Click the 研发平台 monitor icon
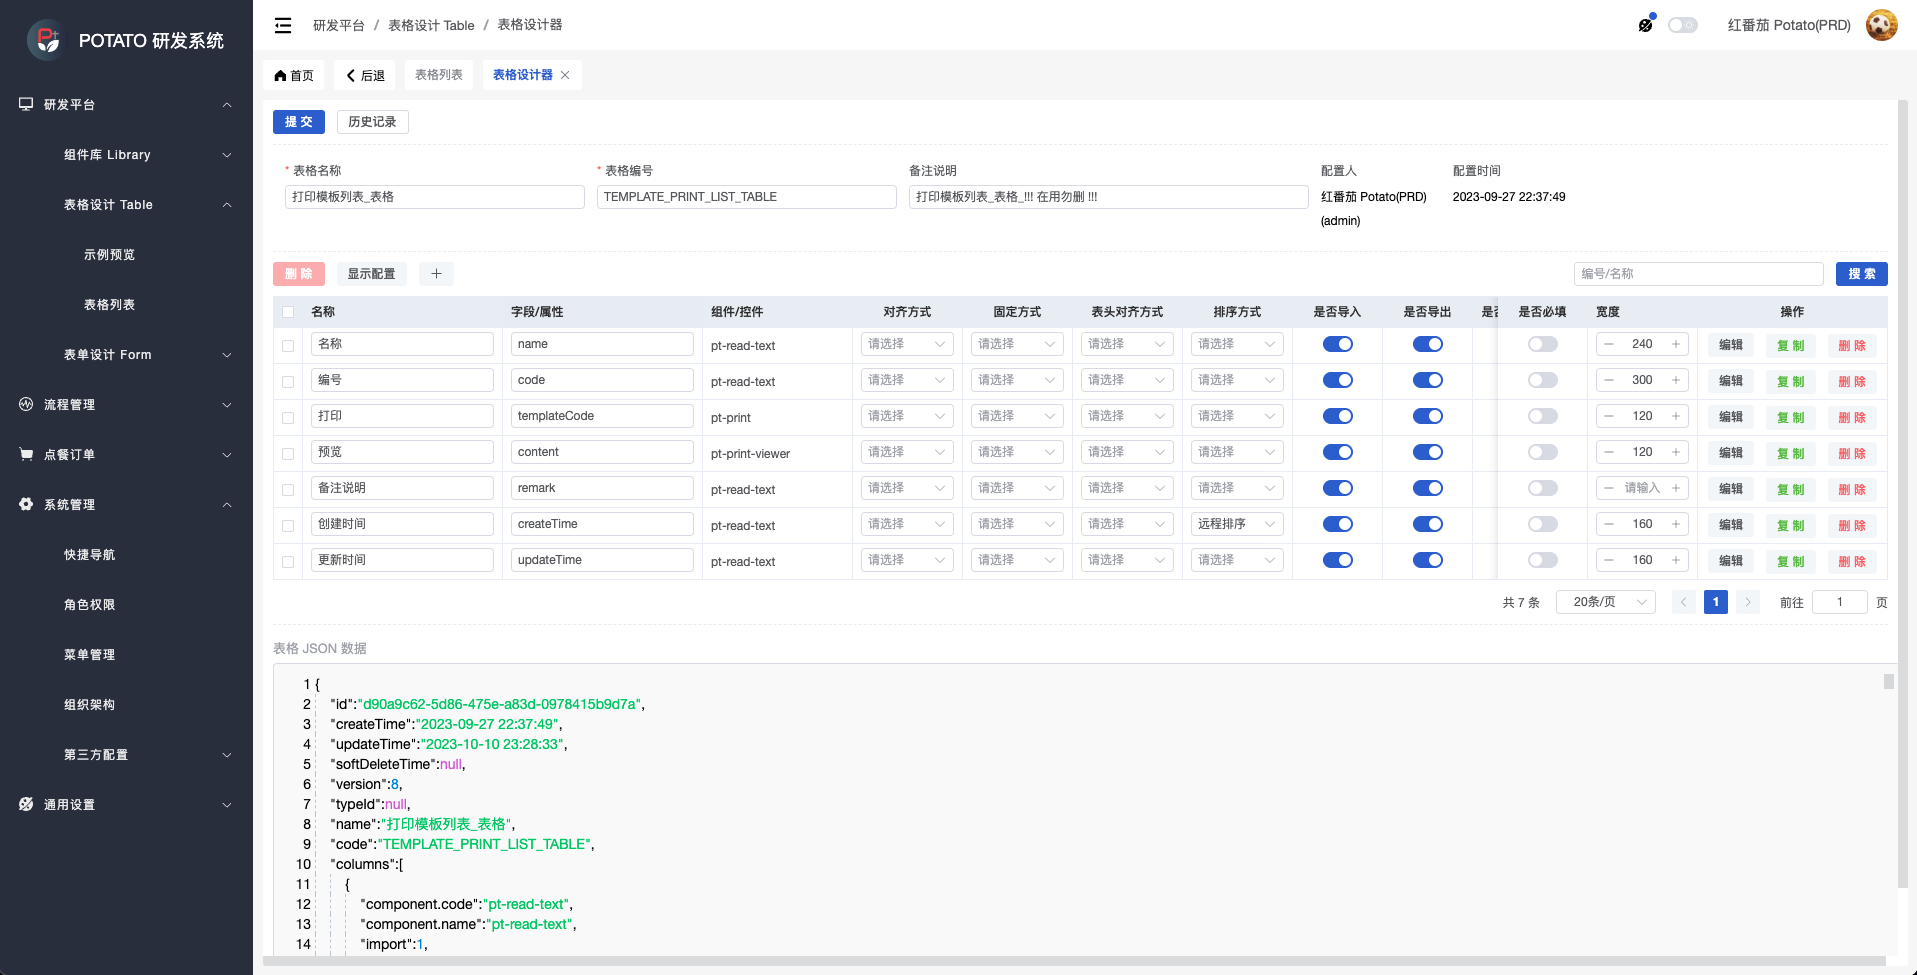Viewport: 1917px width, 975px height. click(26, 104)
